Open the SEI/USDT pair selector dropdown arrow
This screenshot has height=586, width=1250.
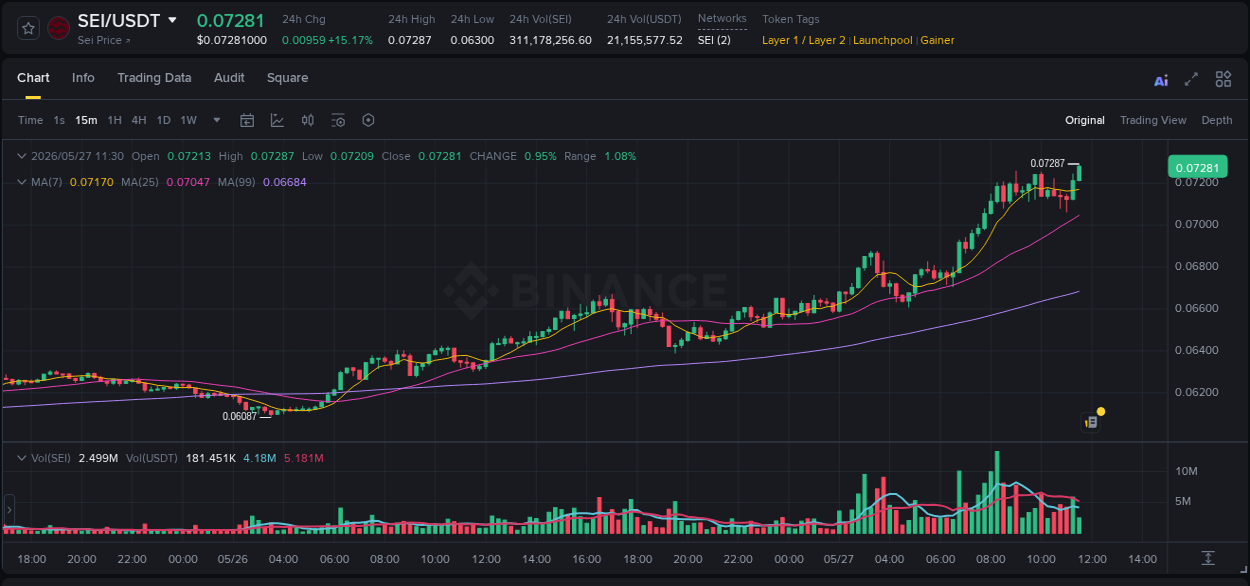pyautogui.click(x=172, y=20)
